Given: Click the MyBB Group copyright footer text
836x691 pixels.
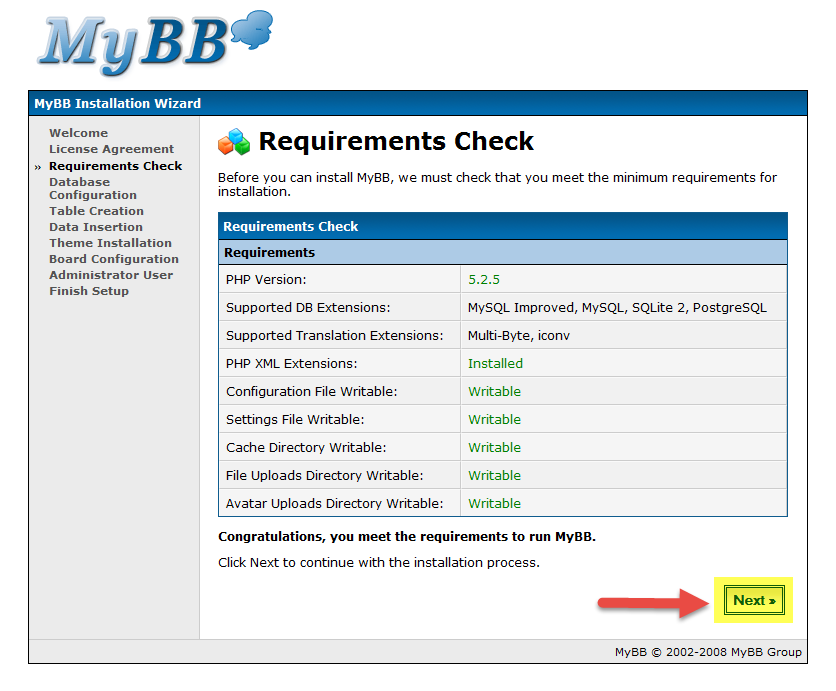Looking at the screenshot, I should click(707, 653).
